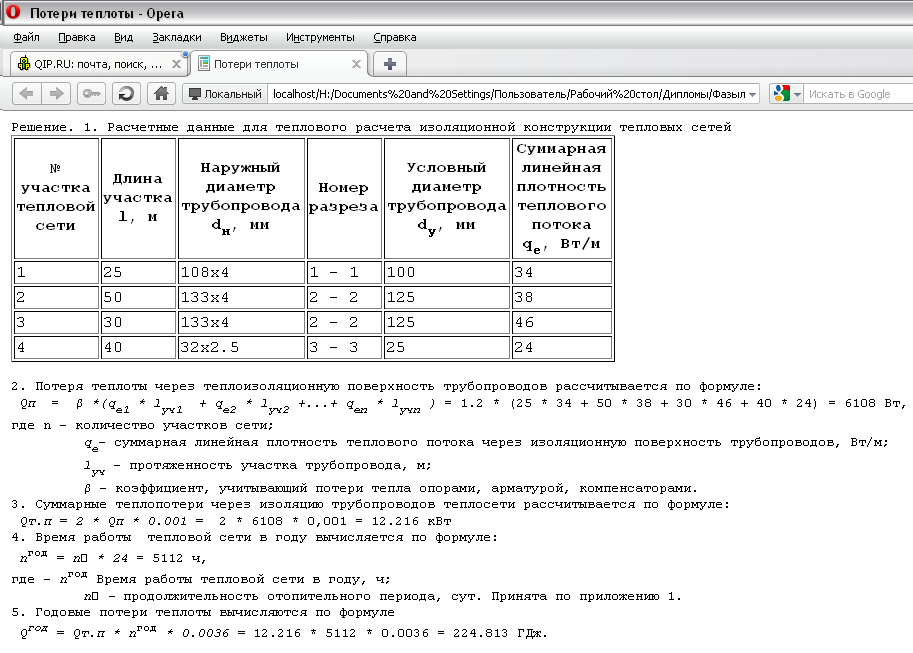
Task: Click the '32x2.5' cell
Action: coord(241,347)
